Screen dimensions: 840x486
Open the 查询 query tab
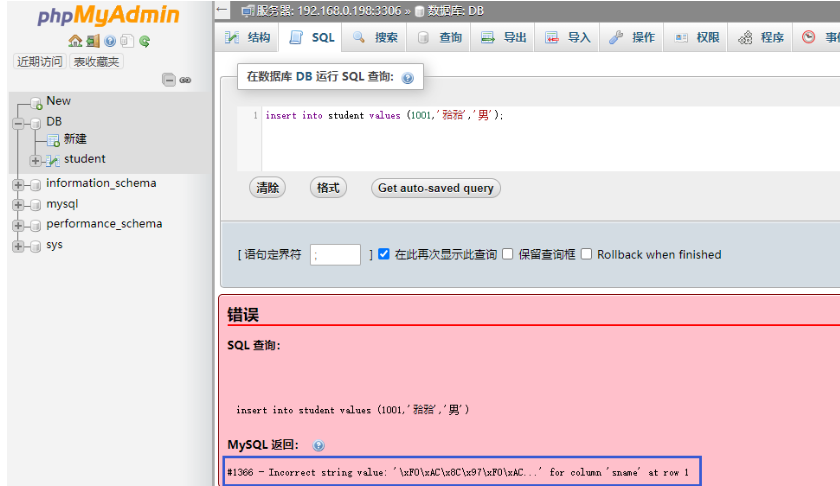click(x=439, y=38)
